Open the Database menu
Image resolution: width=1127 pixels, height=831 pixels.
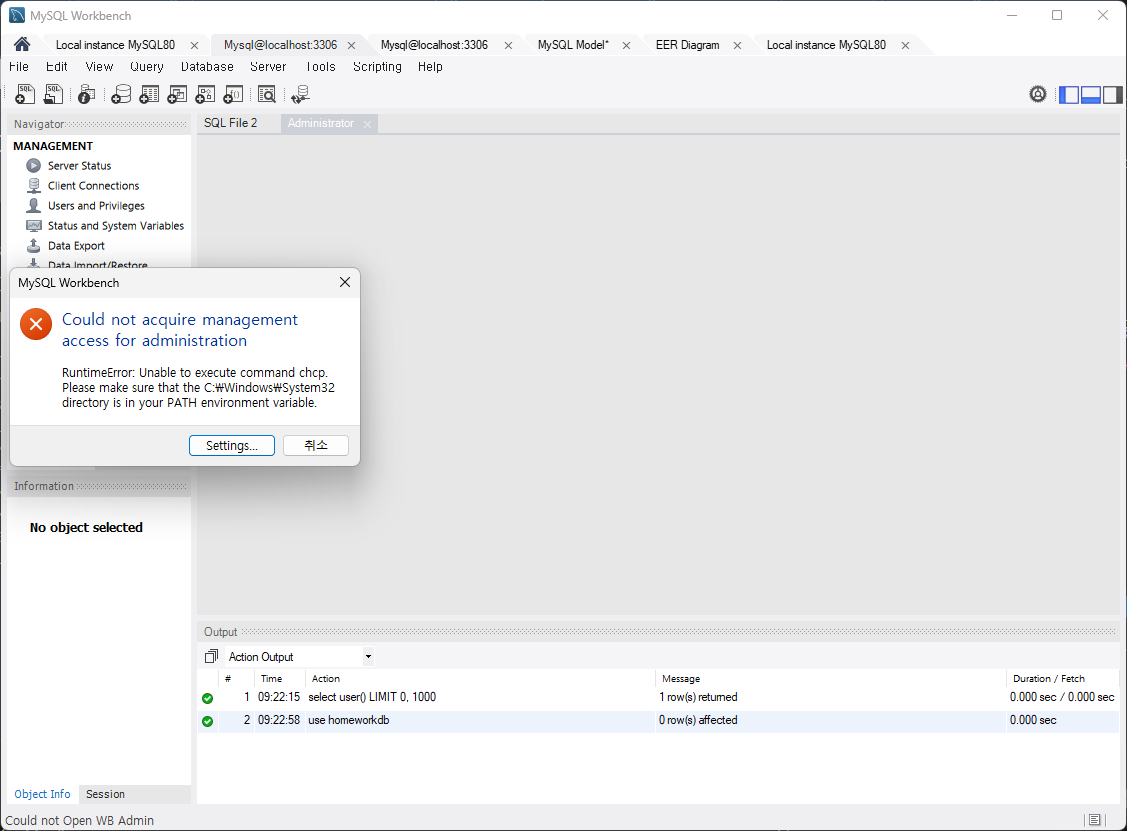click(207, 67)
